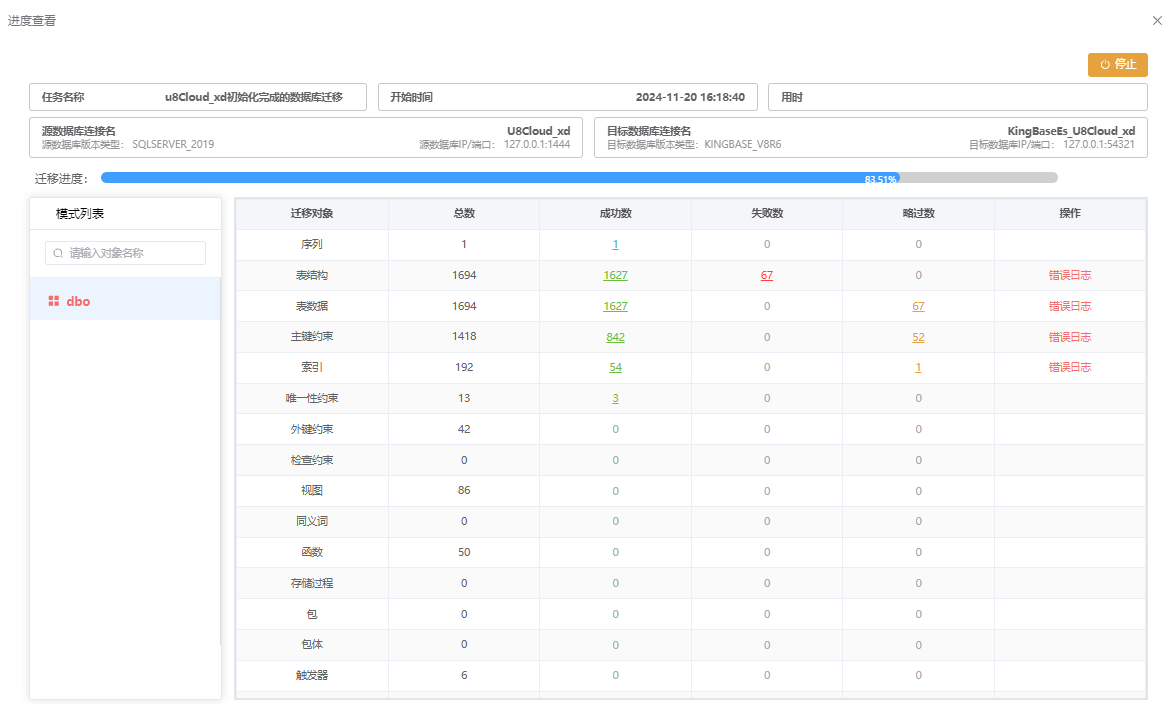The height and width of the screenshot is (704, 1174).
Task: Click the orange 停止 stop button
Action: tap(1117, 64)
